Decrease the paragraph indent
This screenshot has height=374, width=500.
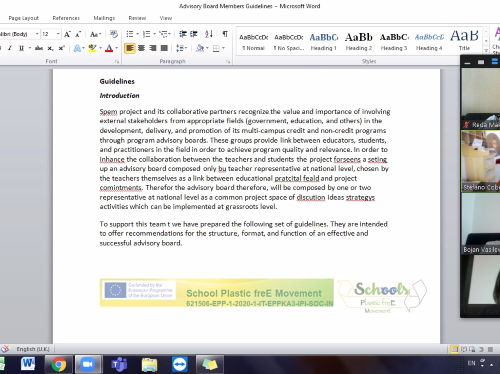[182, 34]
